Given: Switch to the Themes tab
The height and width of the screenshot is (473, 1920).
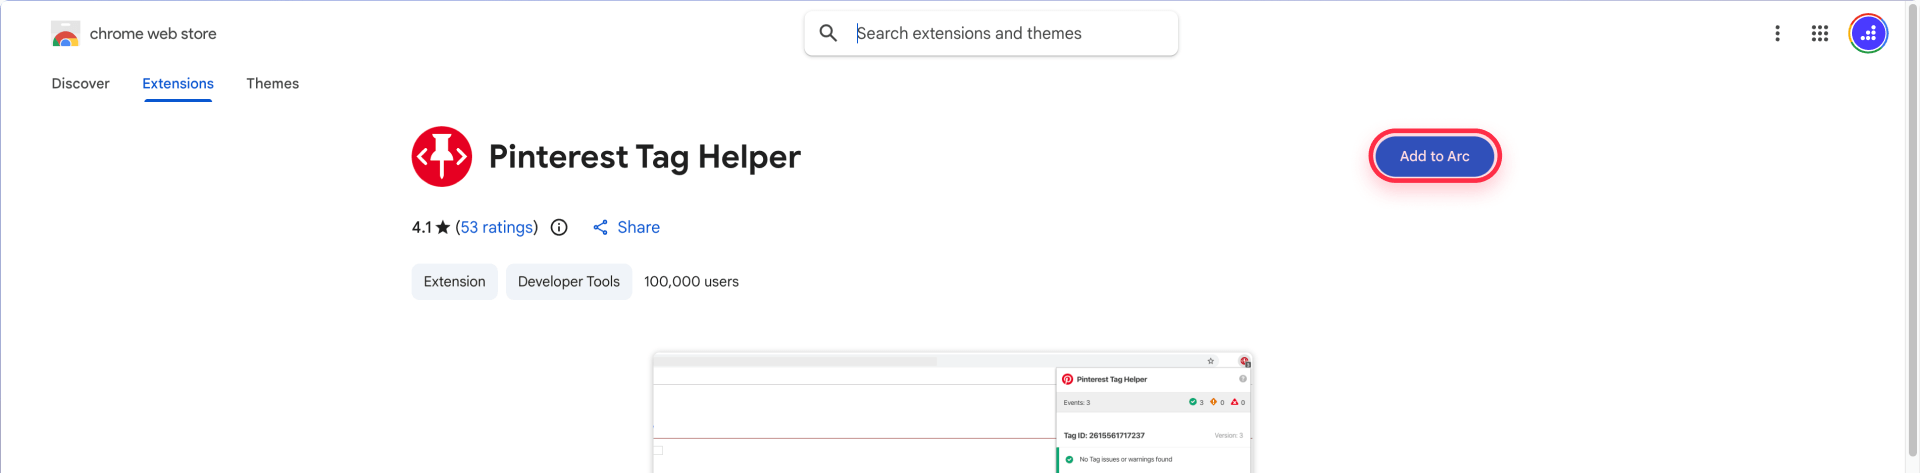Looking at the screenshot, I should point(273,83).
